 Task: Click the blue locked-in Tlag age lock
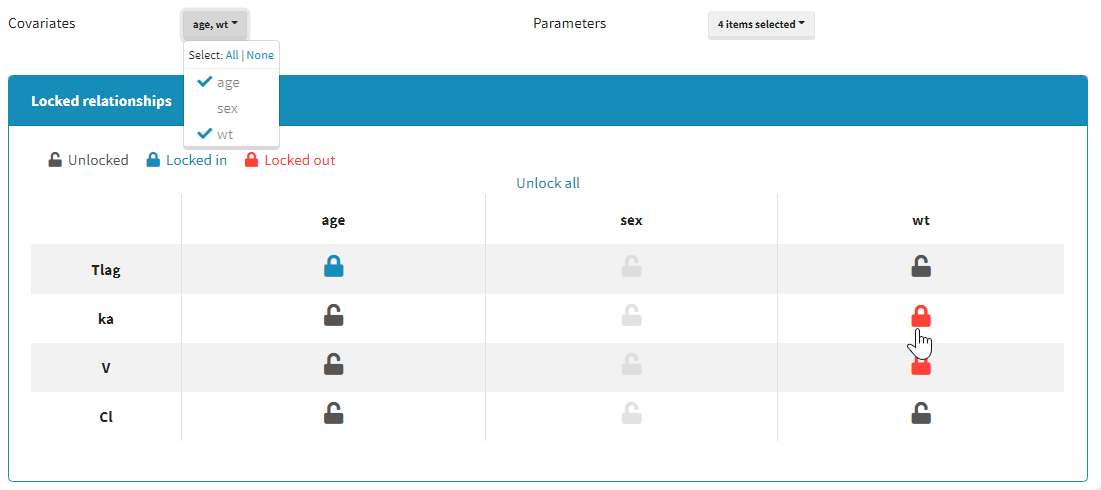(x=334, y=266)
